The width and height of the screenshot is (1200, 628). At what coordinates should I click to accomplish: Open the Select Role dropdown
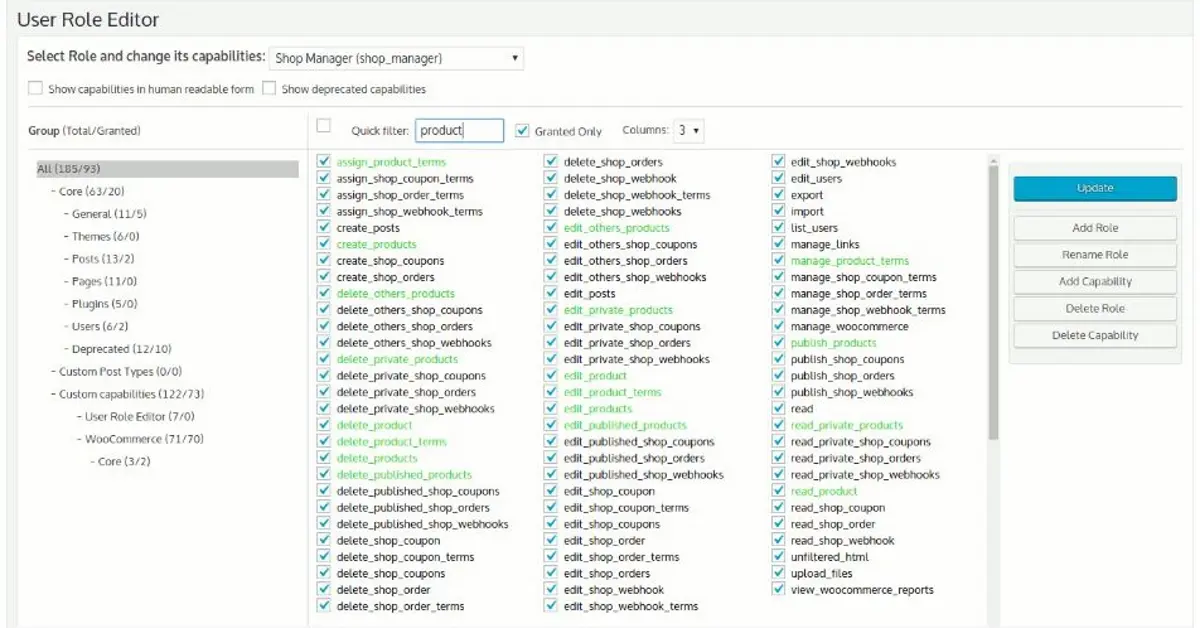pos(397,59)
